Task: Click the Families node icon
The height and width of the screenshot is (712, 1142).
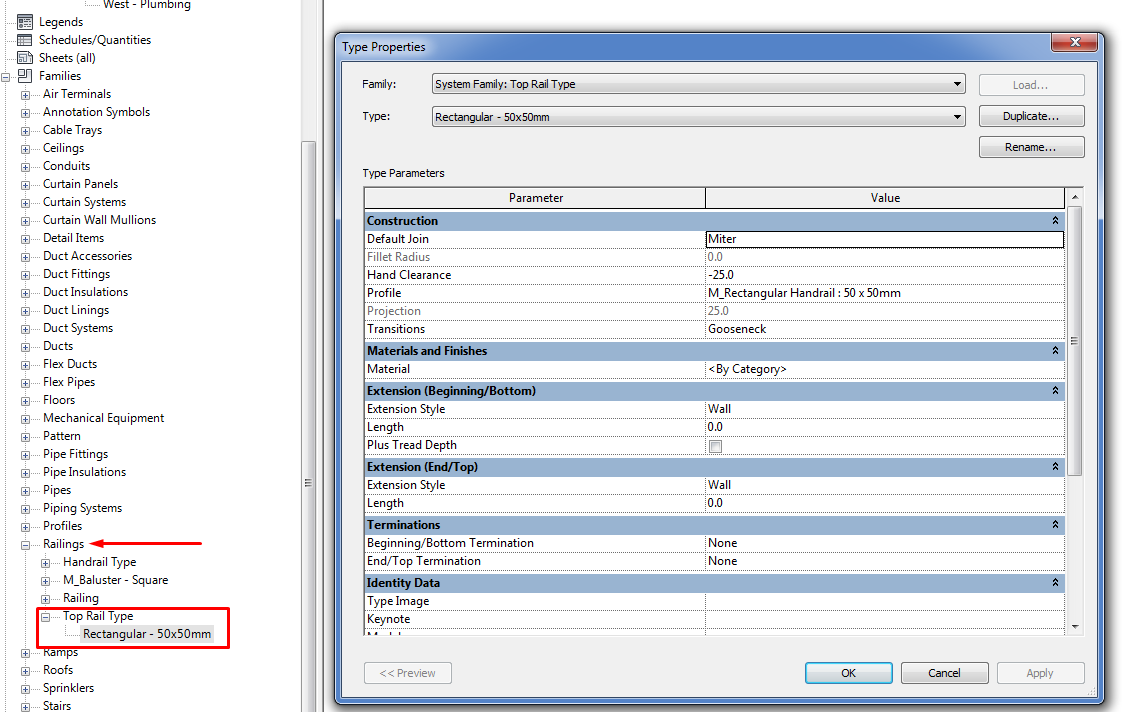Action: point(25,76)
